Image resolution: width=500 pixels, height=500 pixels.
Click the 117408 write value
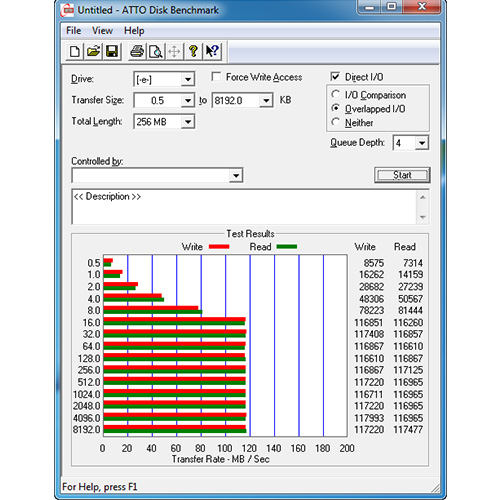point(369,334)
